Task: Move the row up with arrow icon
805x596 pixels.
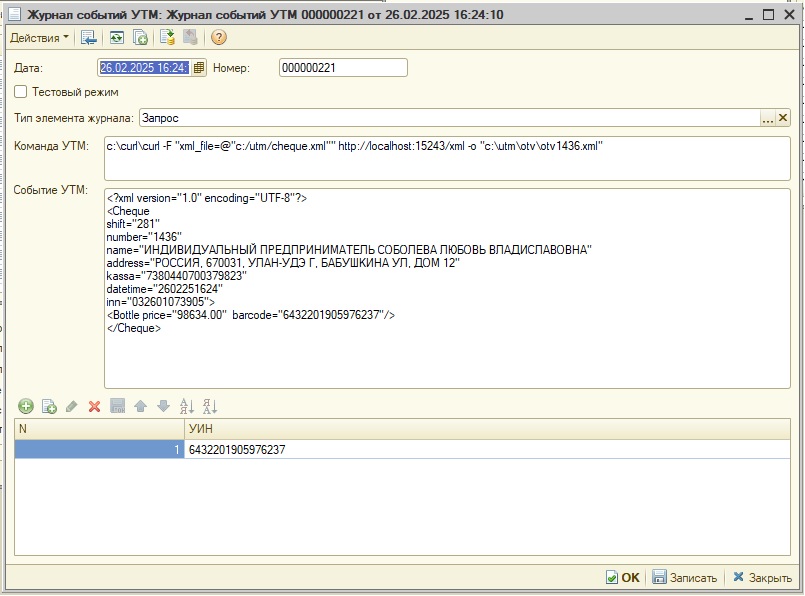Action: click(141, 407)
